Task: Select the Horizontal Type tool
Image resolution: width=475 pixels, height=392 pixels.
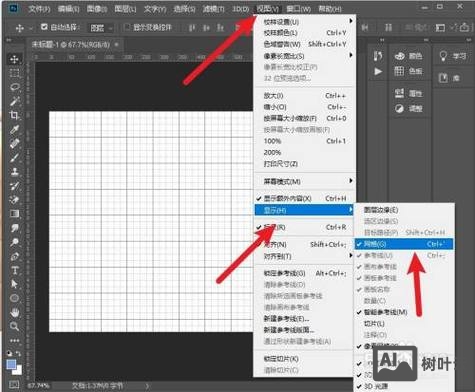Action: point(14,270)
